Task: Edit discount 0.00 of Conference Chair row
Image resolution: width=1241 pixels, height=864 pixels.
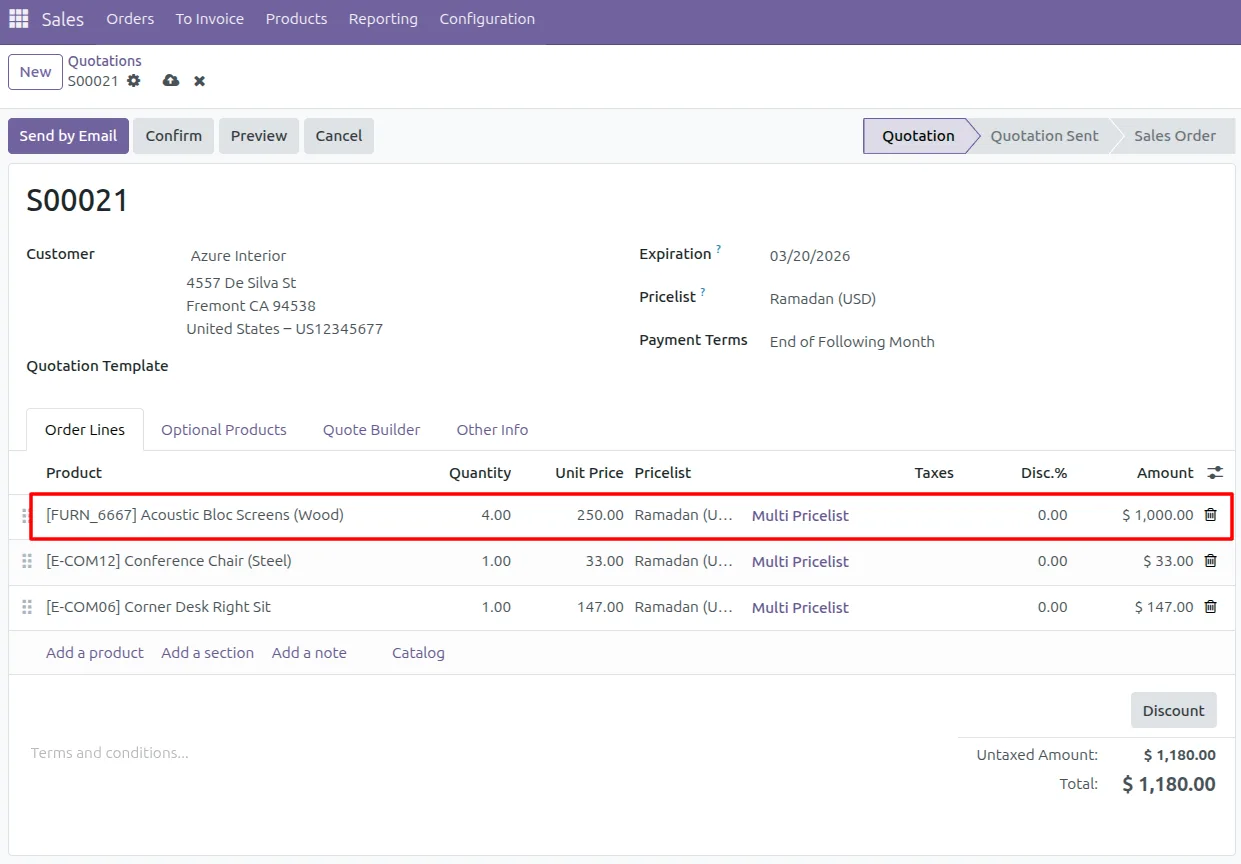Action: click(1052, 562)
